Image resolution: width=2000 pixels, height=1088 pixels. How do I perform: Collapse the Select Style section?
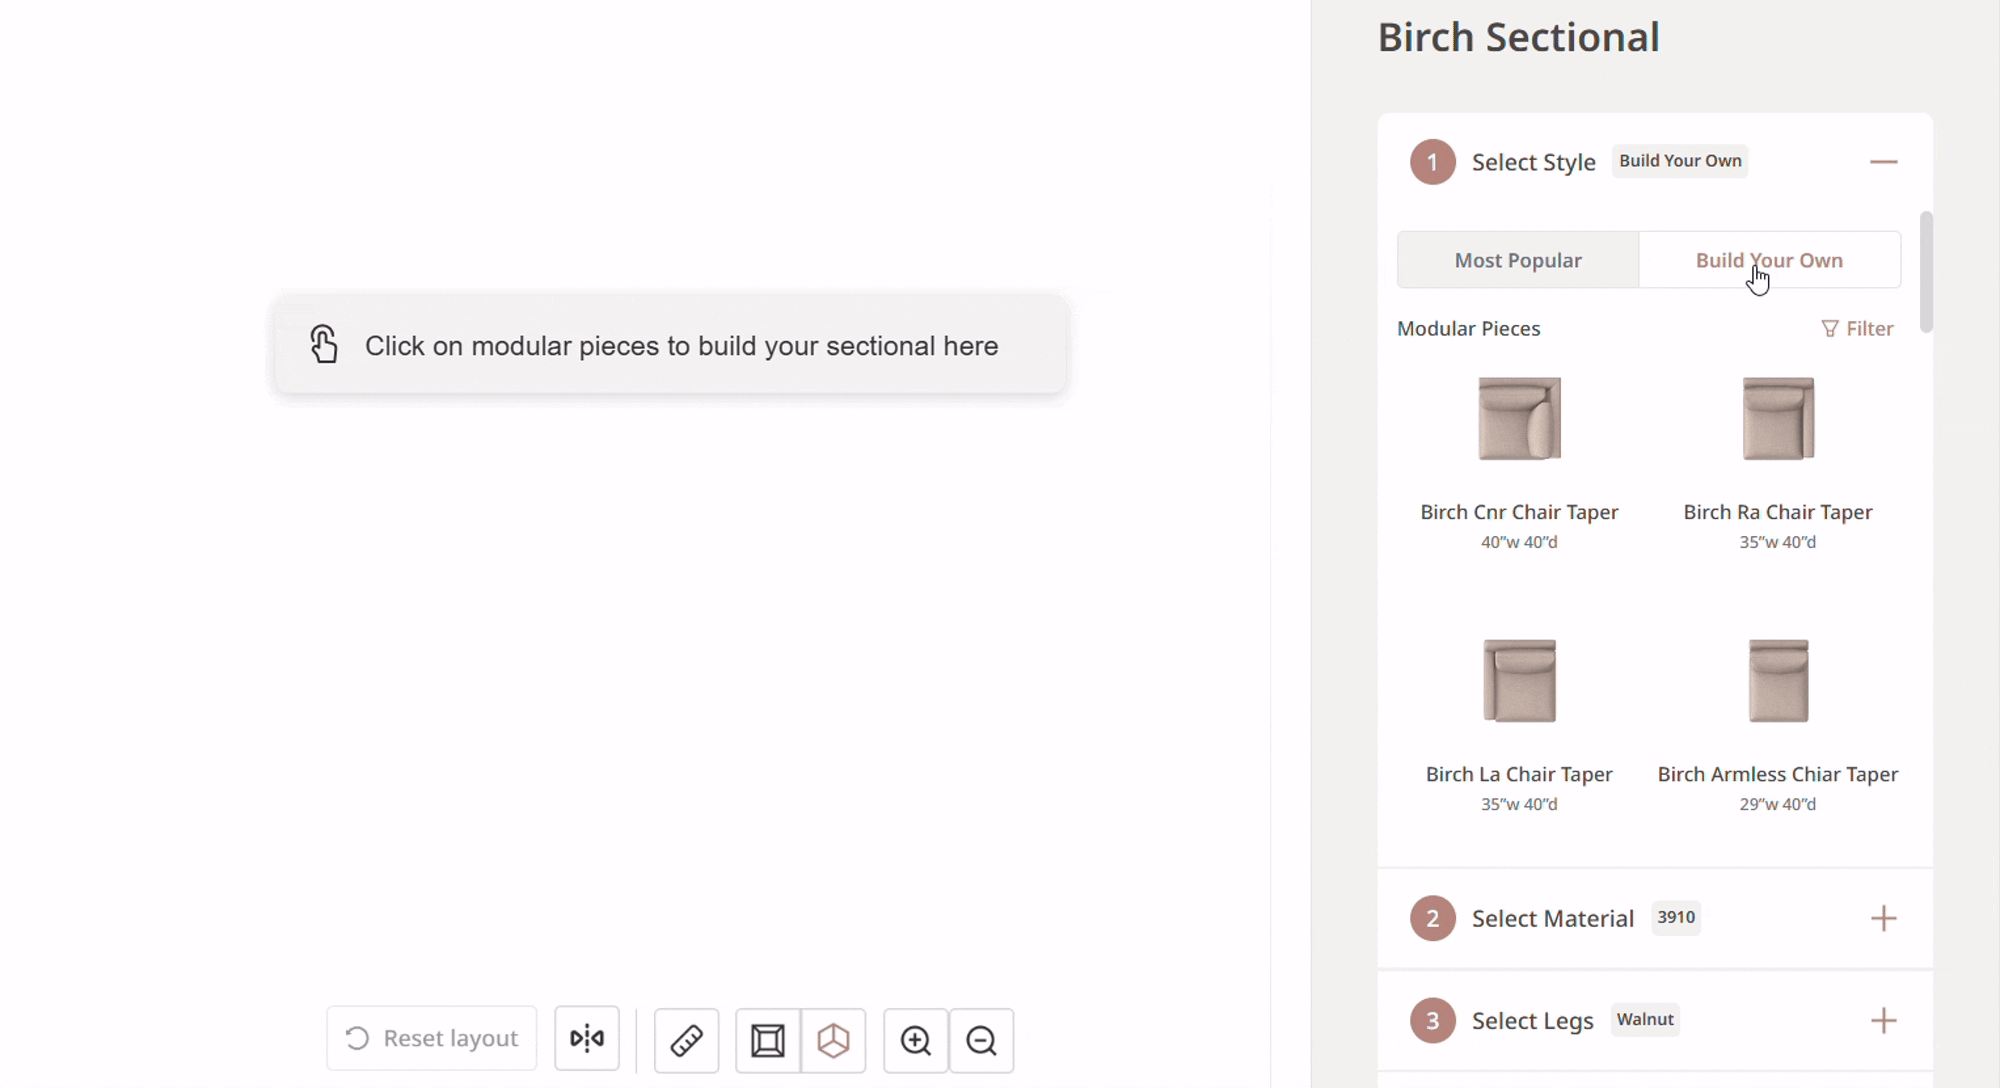1883,162
